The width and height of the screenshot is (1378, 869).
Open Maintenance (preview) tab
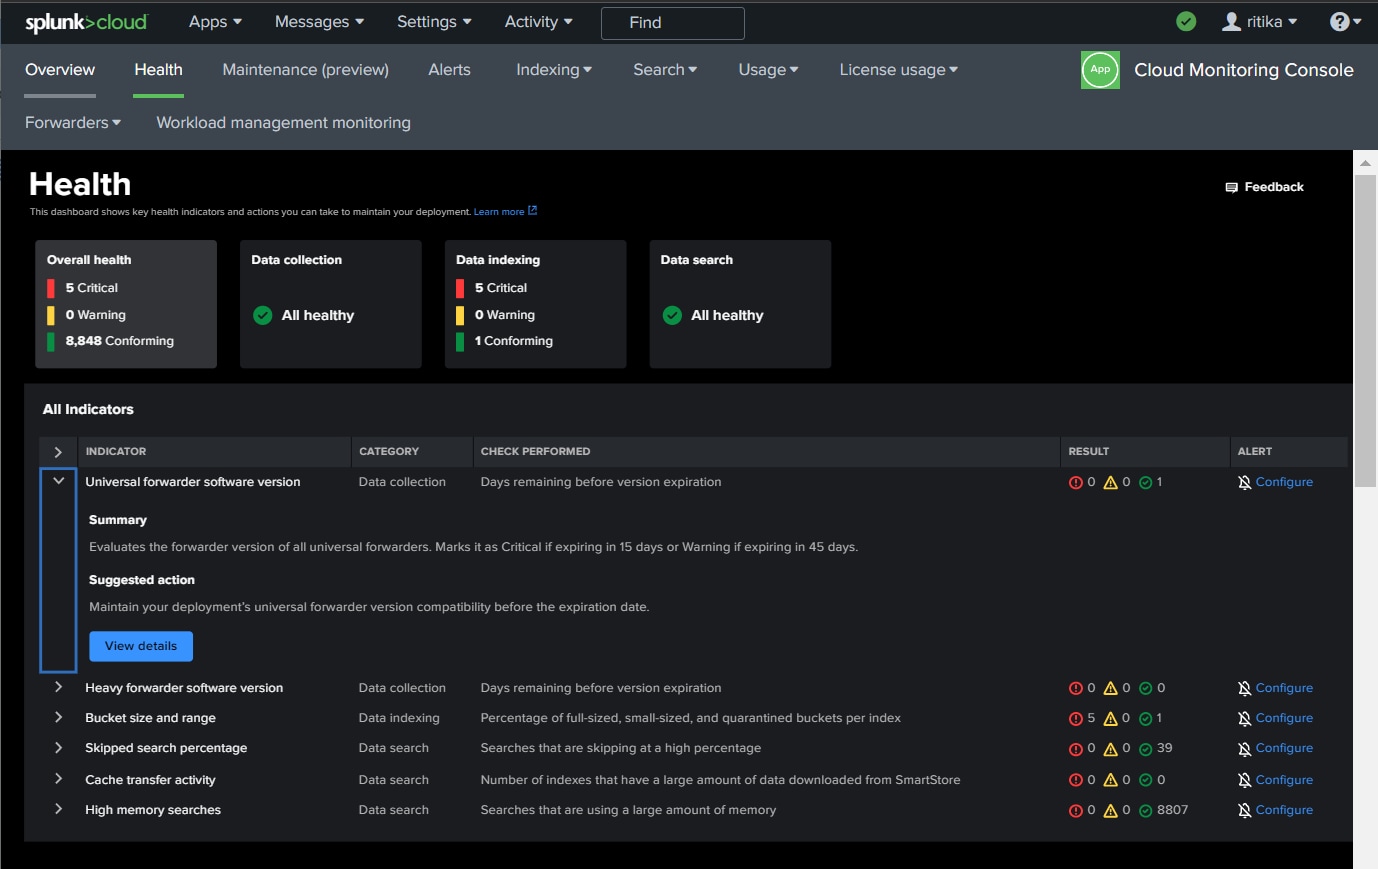305,70
